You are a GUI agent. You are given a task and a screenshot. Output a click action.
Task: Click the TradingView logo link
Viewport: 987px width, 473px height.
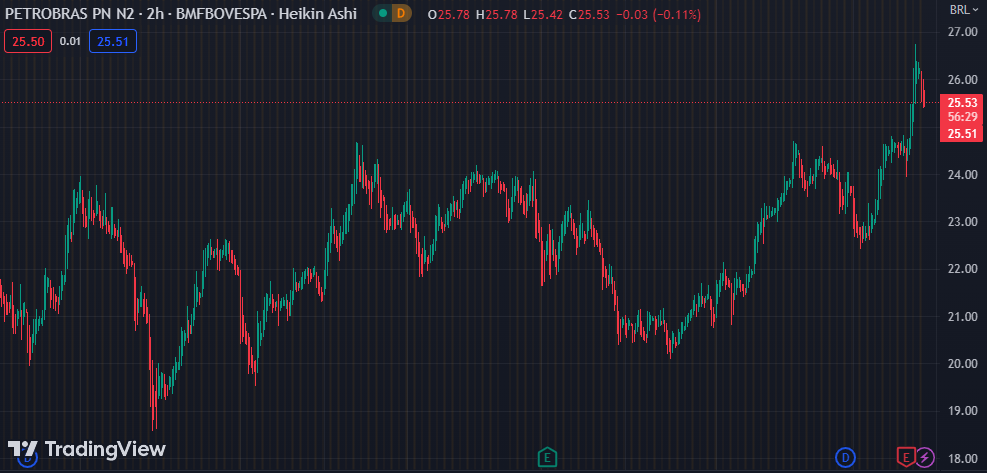point(86,449)
